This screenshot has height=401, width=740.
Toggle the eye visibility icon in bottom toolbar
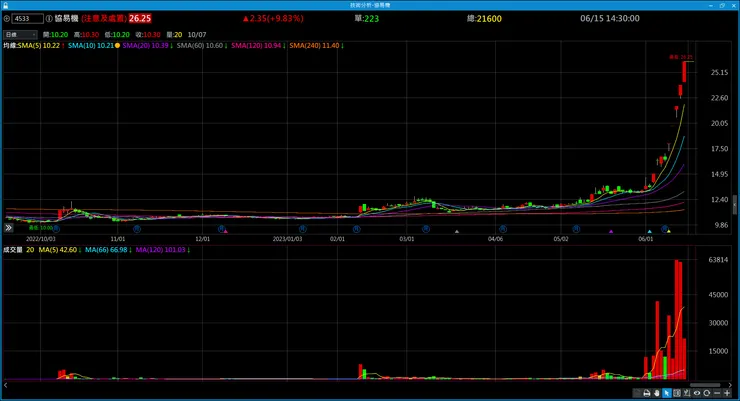[697, 393]
